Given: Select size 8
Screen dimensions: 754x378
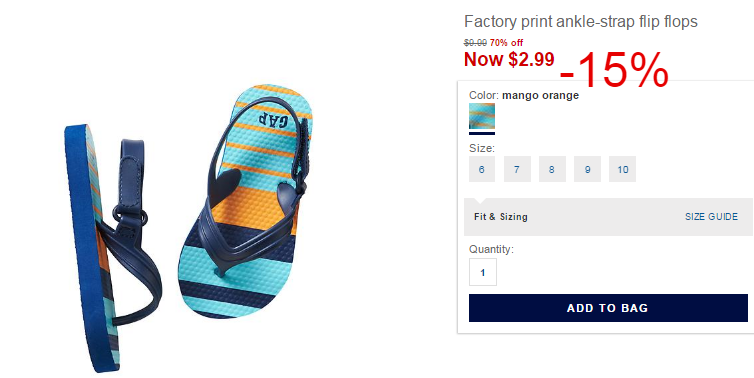Looking at the screenshot, I should (552, 169).
